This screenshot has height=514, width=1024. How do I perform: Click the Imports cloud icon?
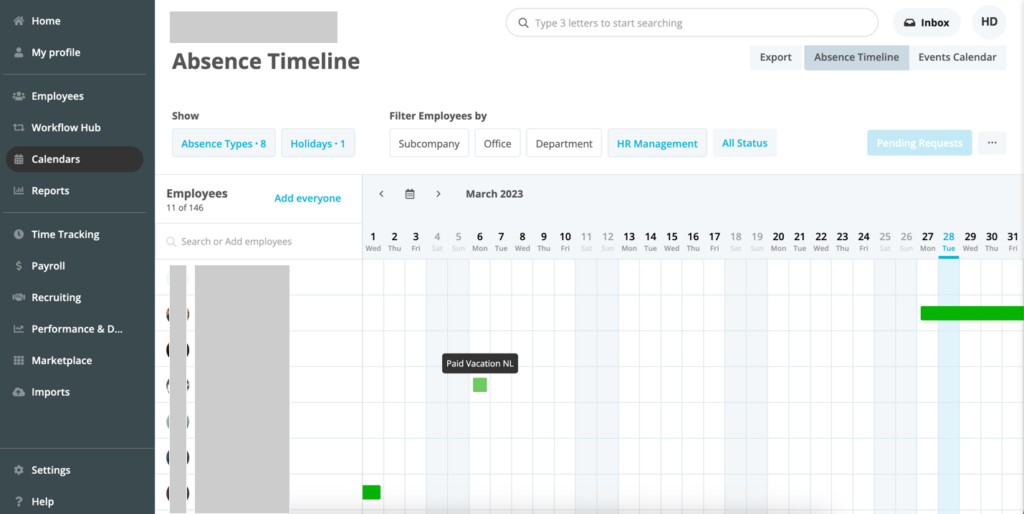pyautogui.click(x=19, y=392)
